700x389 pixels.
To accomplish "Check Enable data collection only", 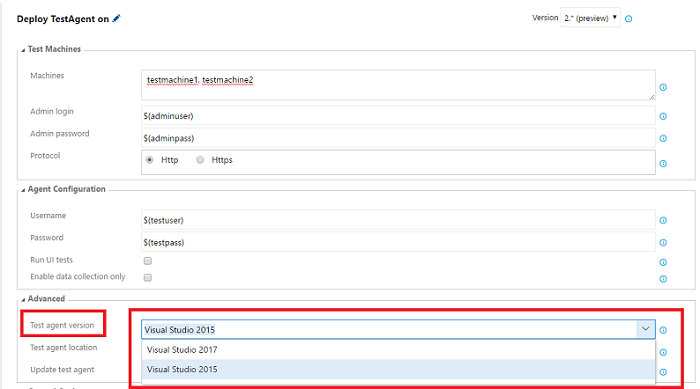I will [x=148, y=277].
